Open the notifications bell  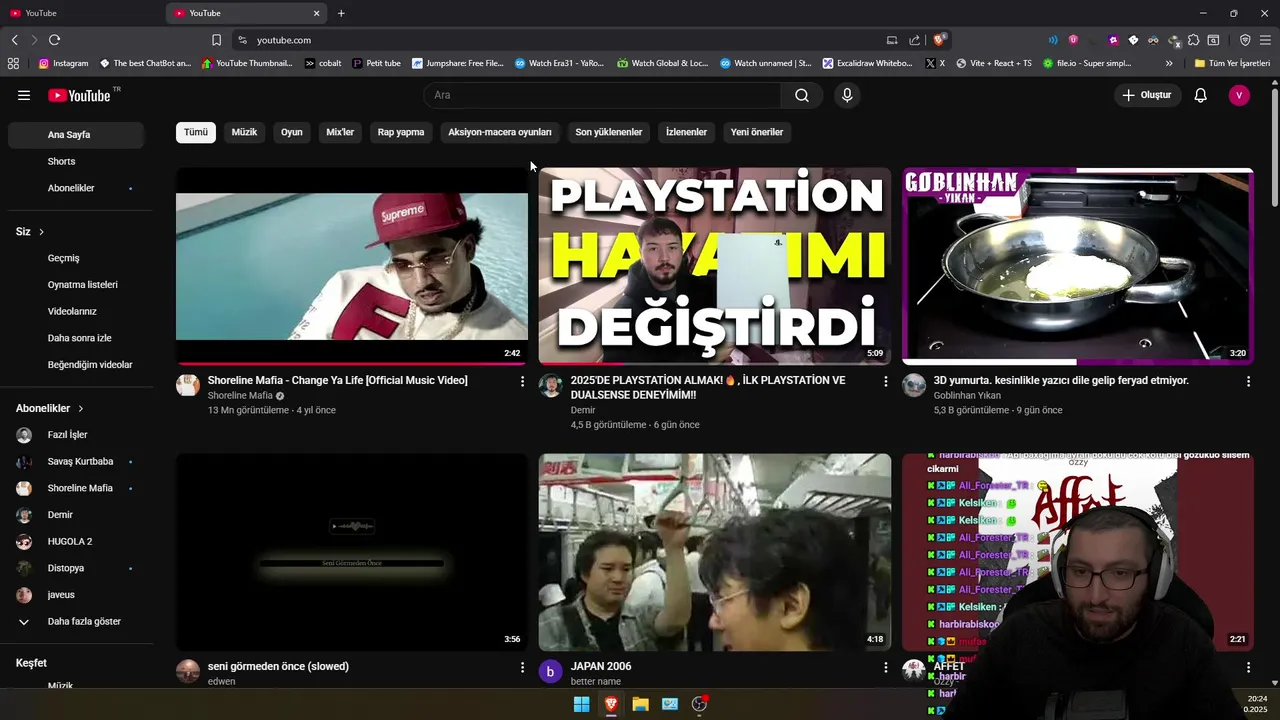[1200, 95]
